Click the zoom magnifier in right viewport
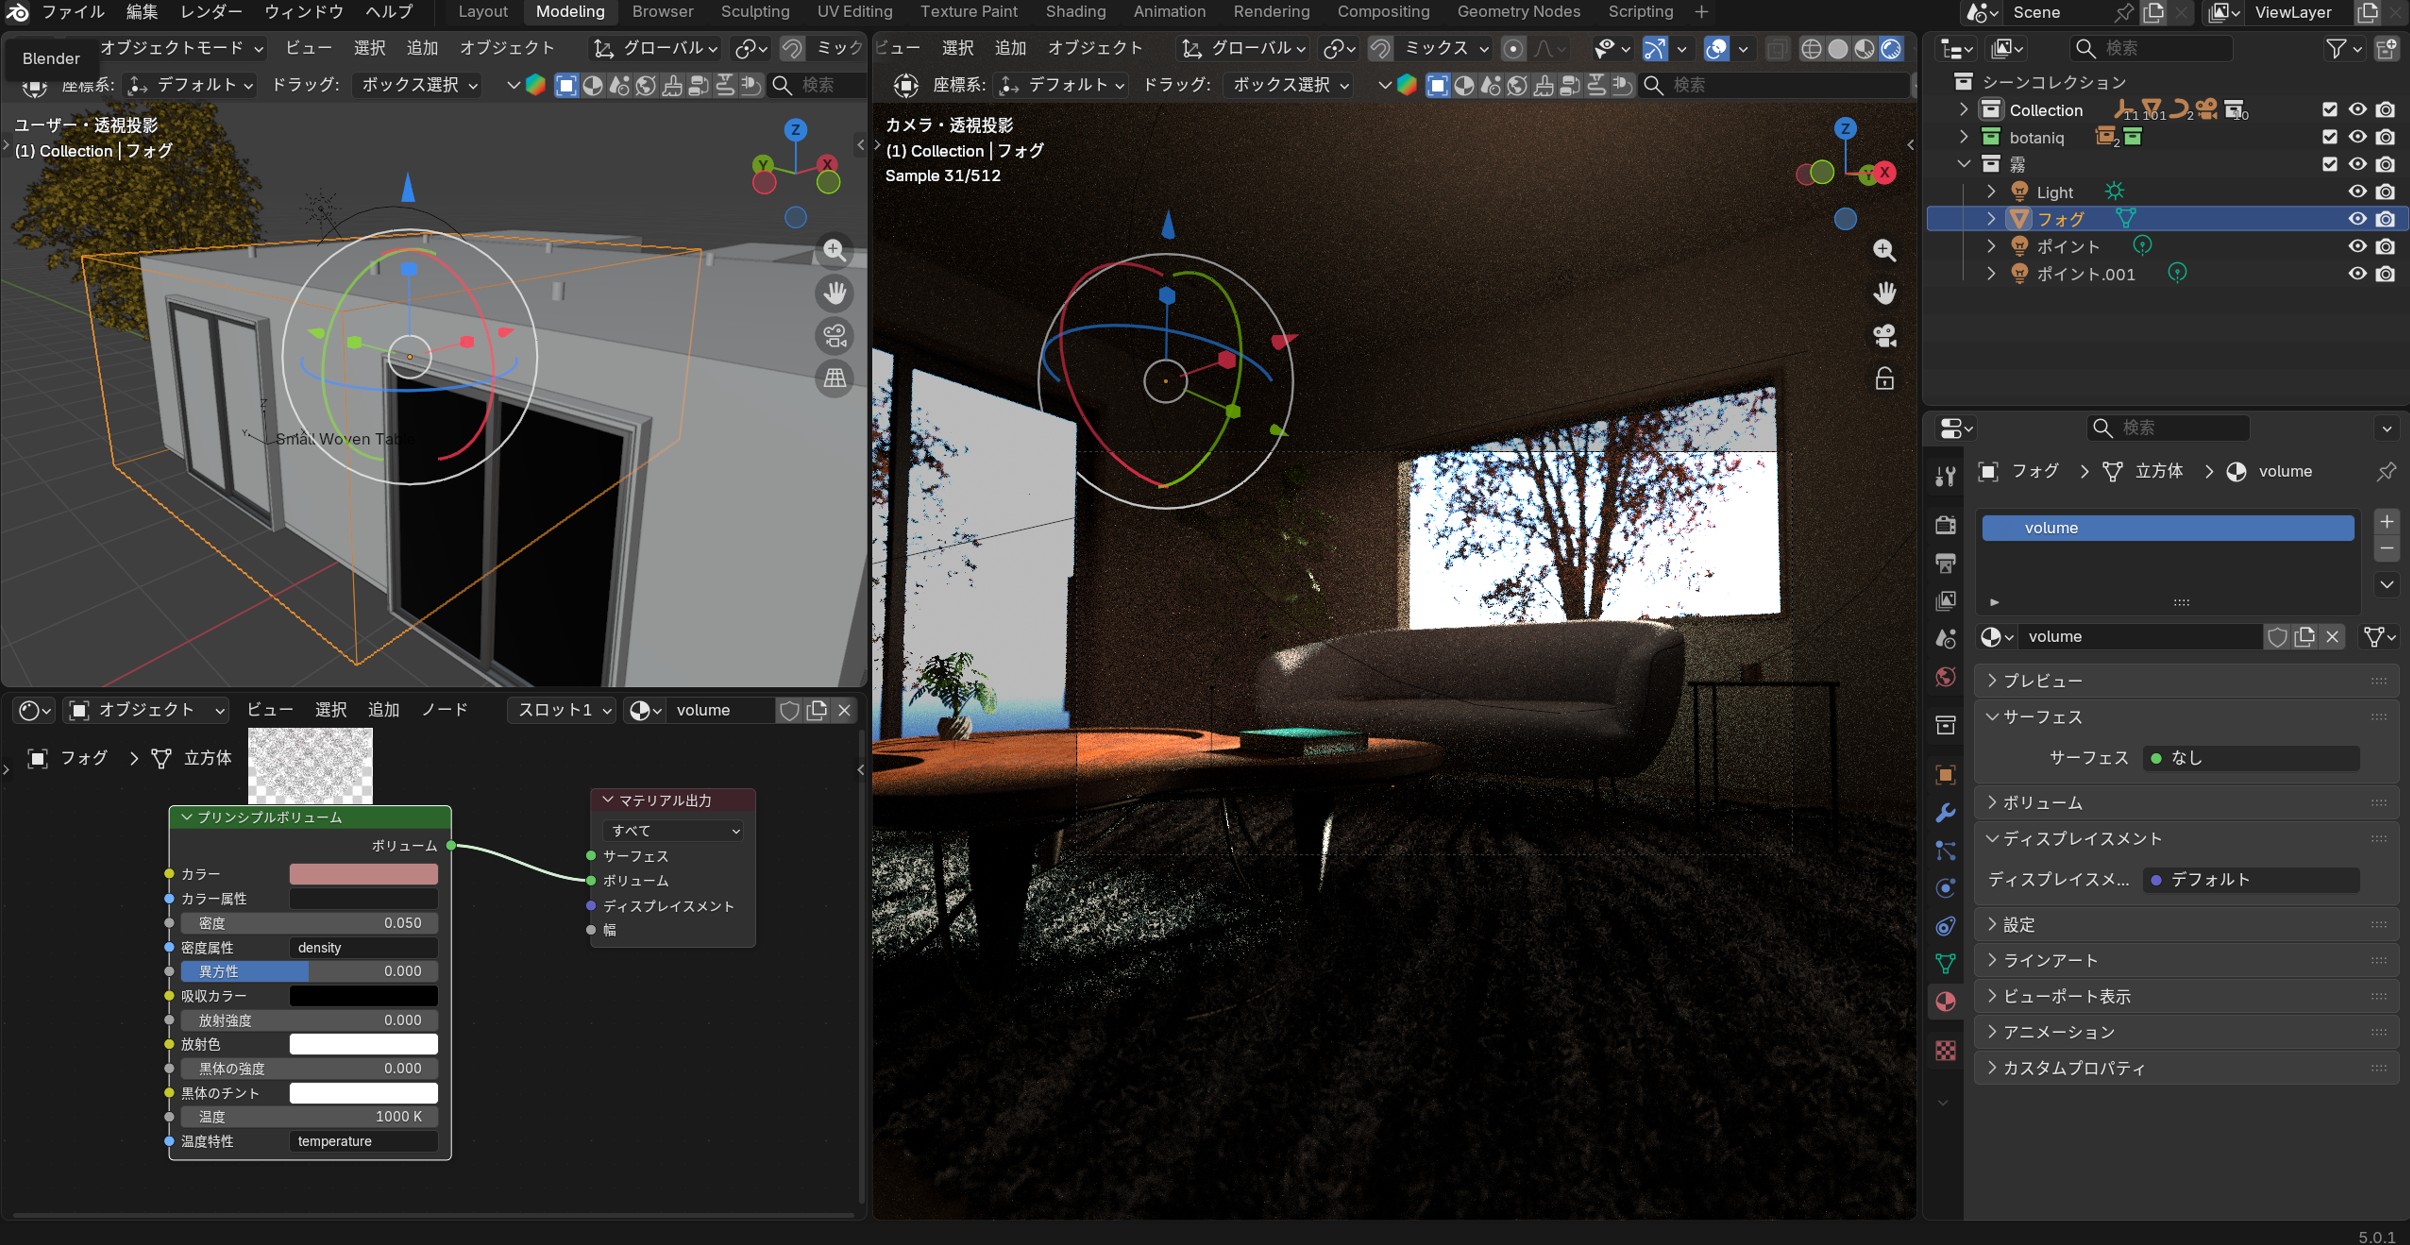Screen dimensions: 2410x1245 click(x=1884, y=250)
